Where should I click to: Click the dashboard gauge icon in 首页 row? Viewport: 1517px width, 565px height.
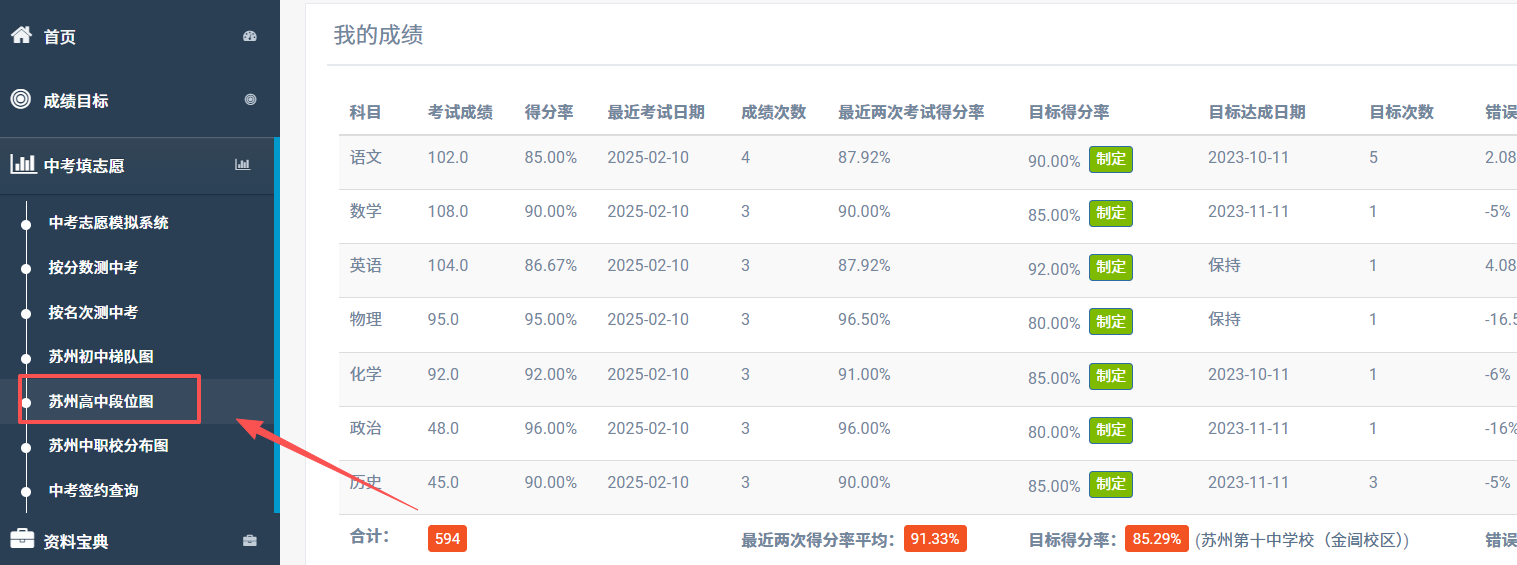tap(250, 36)
